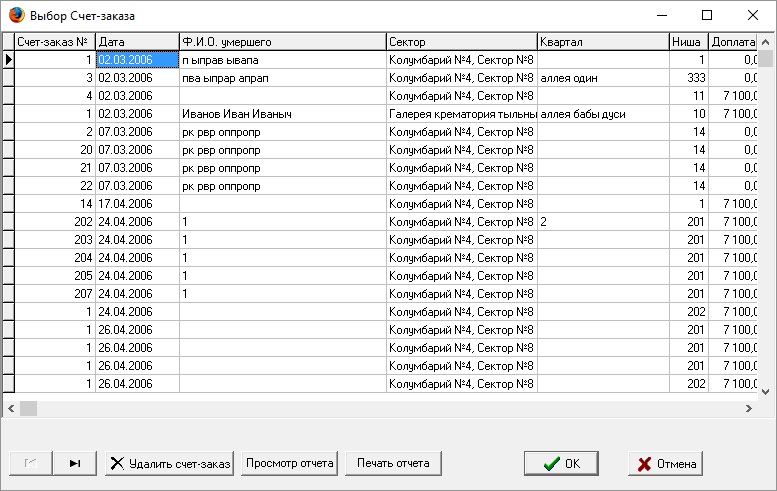777x491 pixels.
Task: Click the Ф.И.О. умершего column header
Action: point(282,42)
